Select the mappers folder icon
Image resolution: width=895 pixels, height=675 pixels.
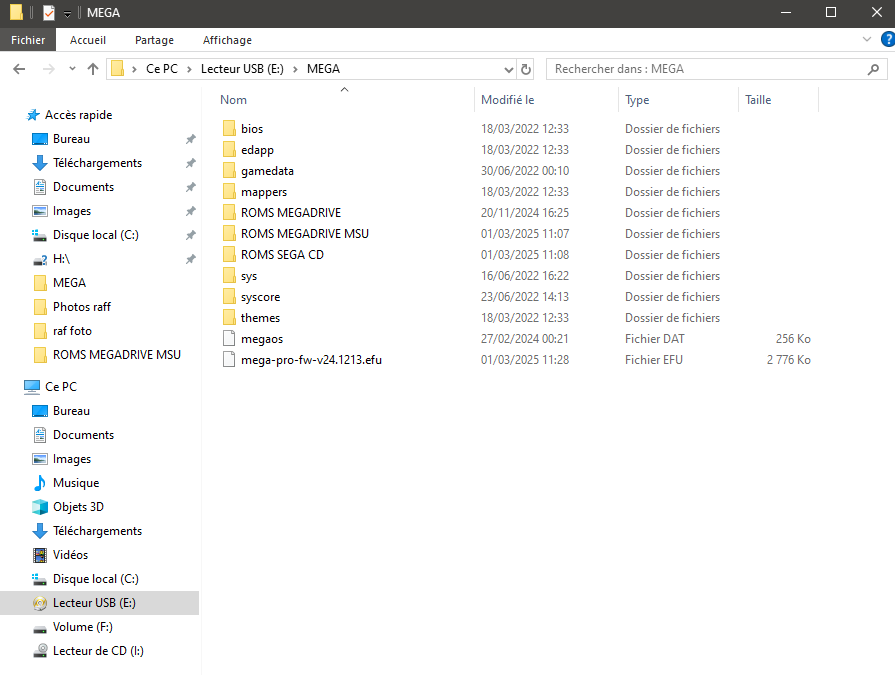point(229,192)
